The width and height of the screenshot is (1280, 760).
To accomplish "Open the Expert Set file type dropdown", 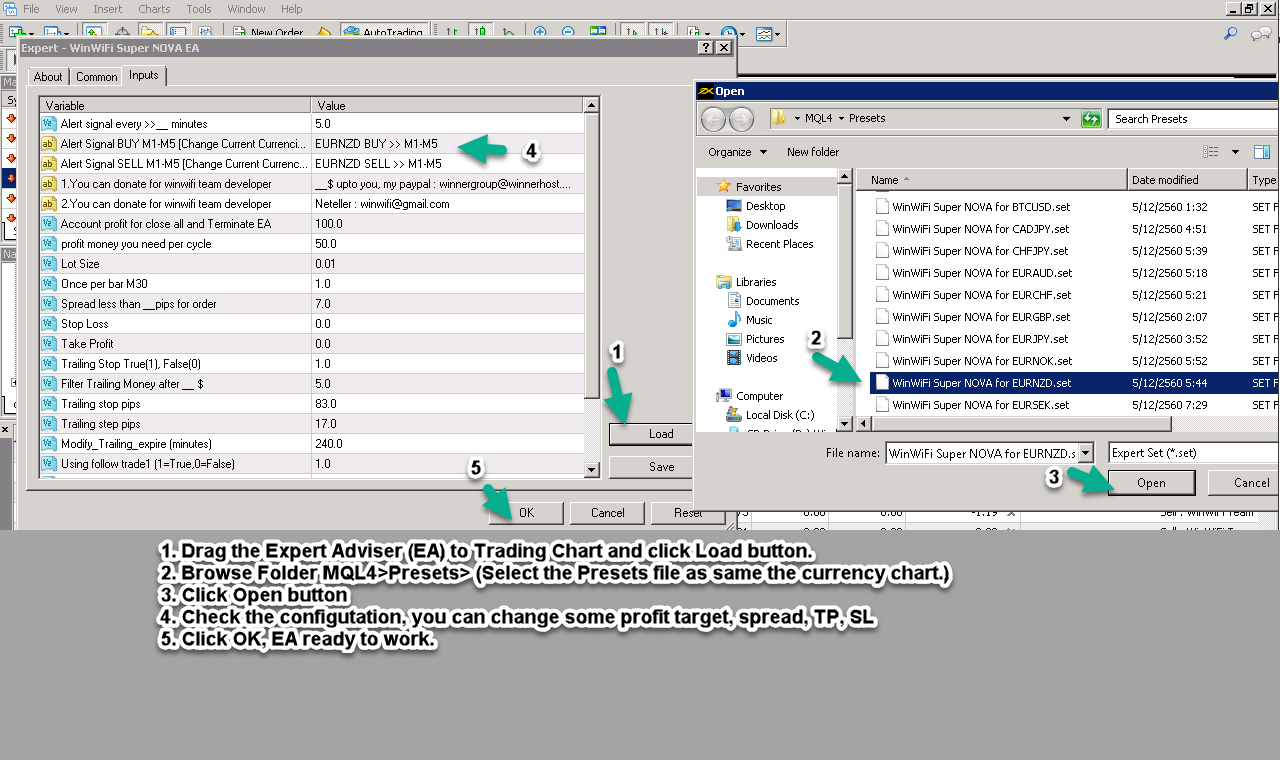I will [1193, 453].
